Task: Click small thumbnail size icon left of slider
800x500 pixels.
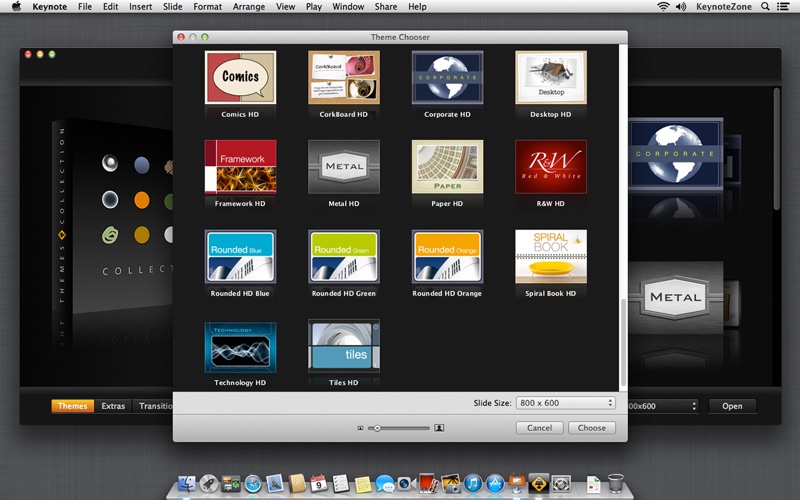Action: (x=360, y=428)
